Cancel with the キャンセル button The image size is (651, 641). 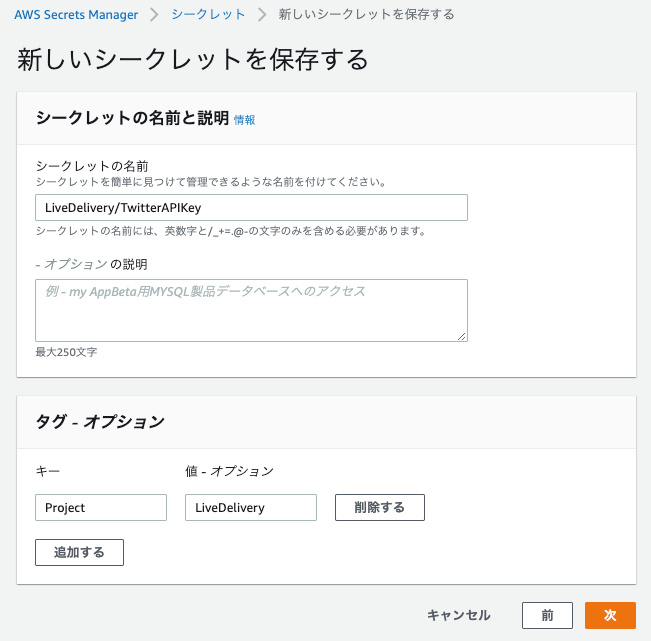(459, 615)
